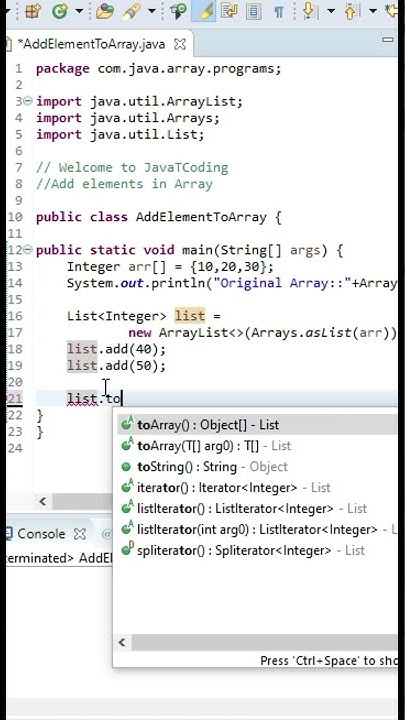Screen dimensions: 405x720
Task: Click 'java.util.ArrayList' import text
Action: pos(163,101)
